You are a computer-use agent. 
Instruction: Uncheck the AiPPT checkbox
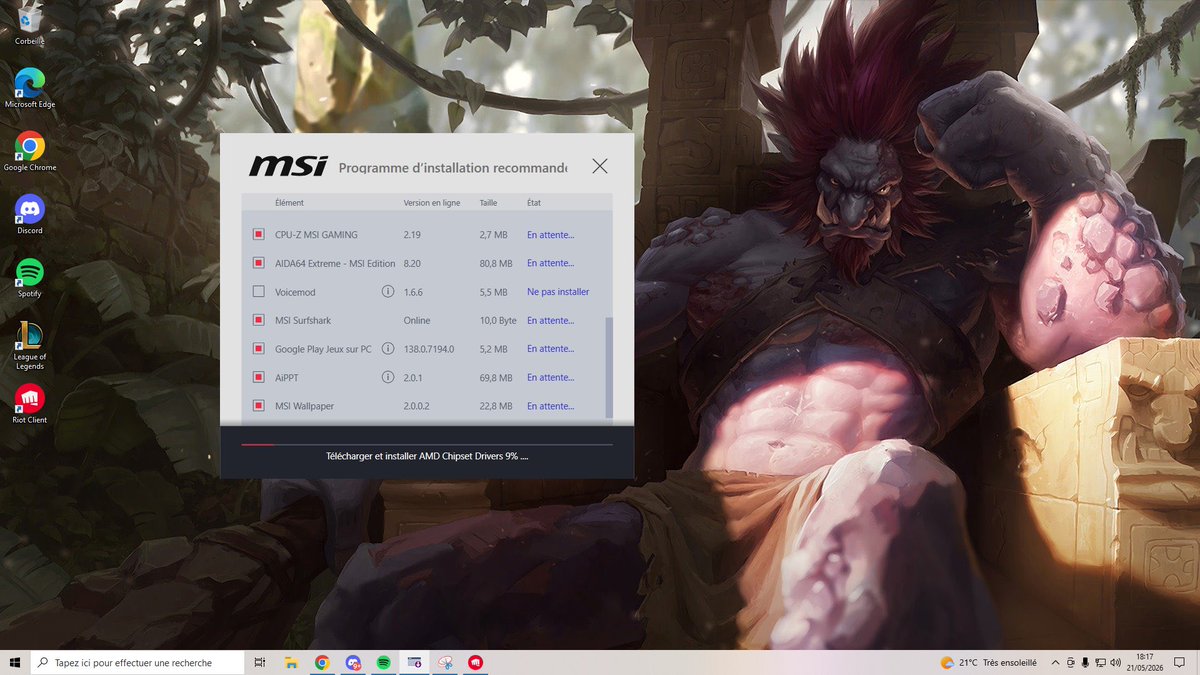(258, 377)
